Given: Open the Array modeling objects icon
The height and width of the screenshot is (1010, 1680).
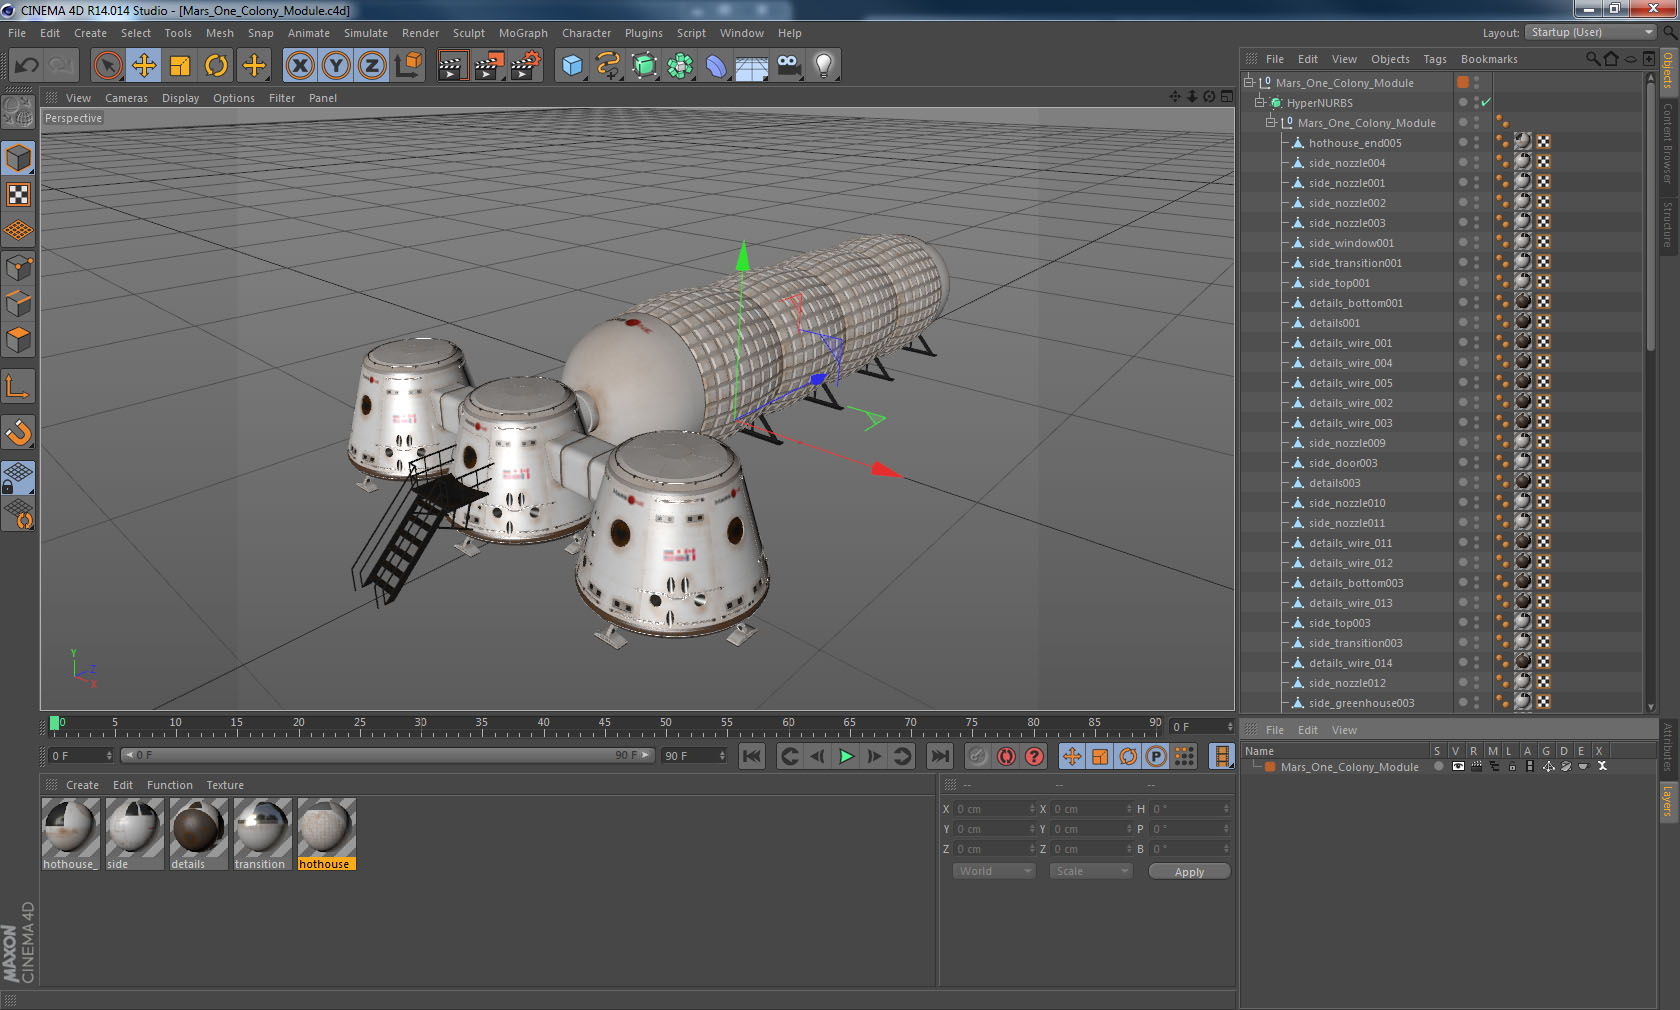Looking at the screenshot, I should coord(680,66).
